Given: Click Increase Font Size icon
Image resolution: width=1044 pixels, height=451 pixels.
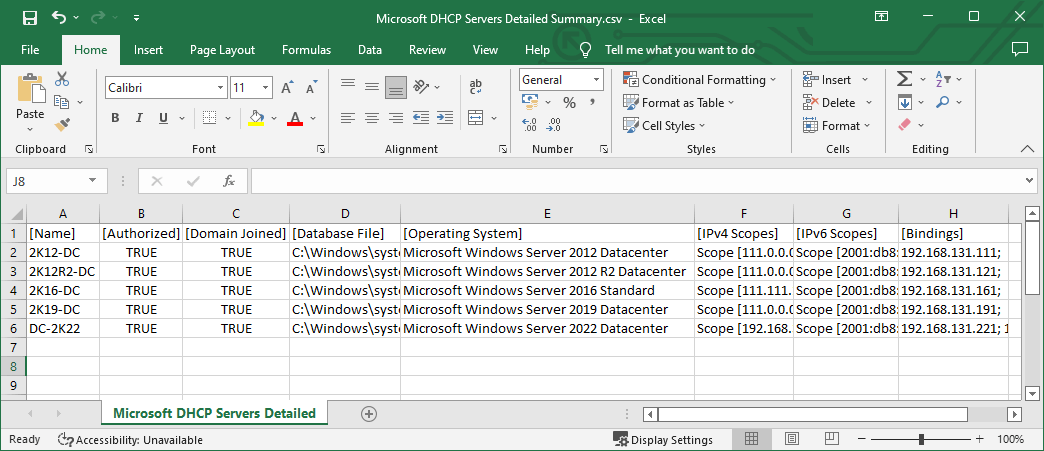Looking at the screenshot, I should (287, 87).
